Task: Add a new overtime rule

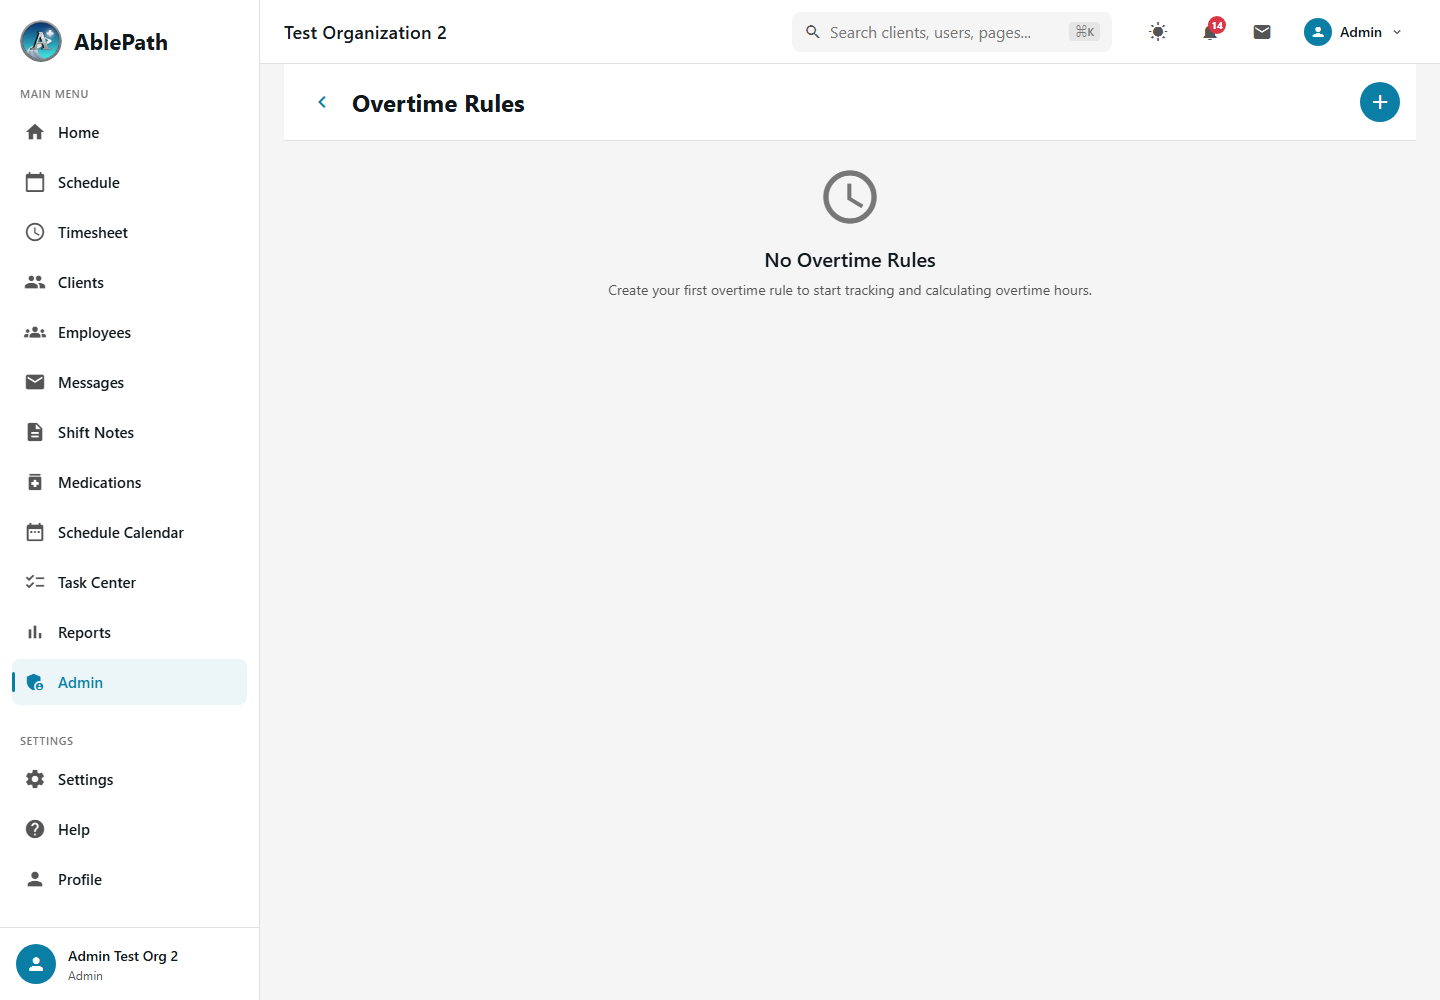Action: coord(1380,102)
